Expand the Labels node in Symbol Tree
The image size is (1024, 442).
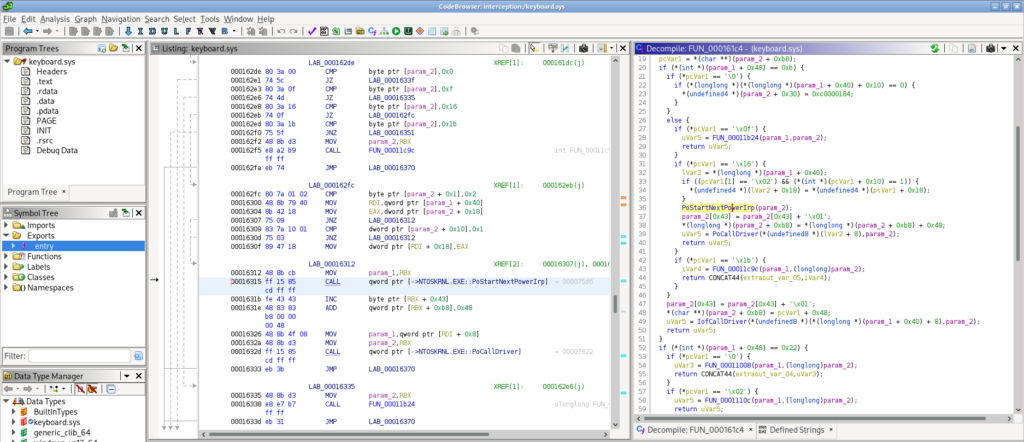(7, 267)
